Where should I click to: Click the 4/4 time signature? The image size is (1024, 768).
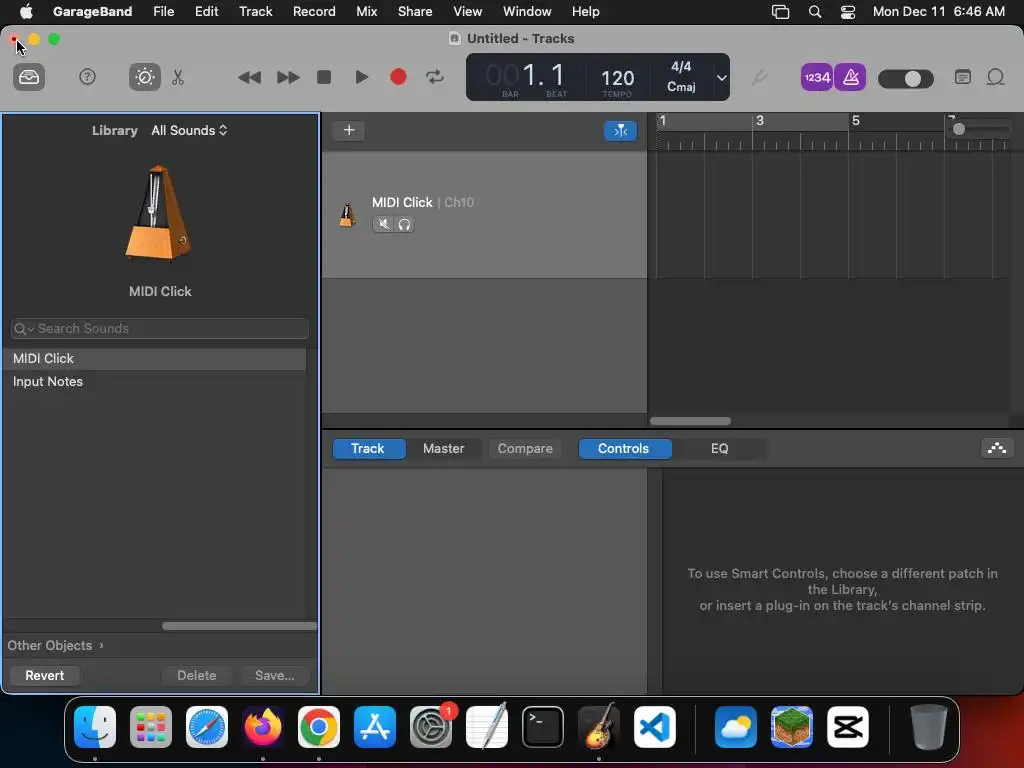(680, 67)
